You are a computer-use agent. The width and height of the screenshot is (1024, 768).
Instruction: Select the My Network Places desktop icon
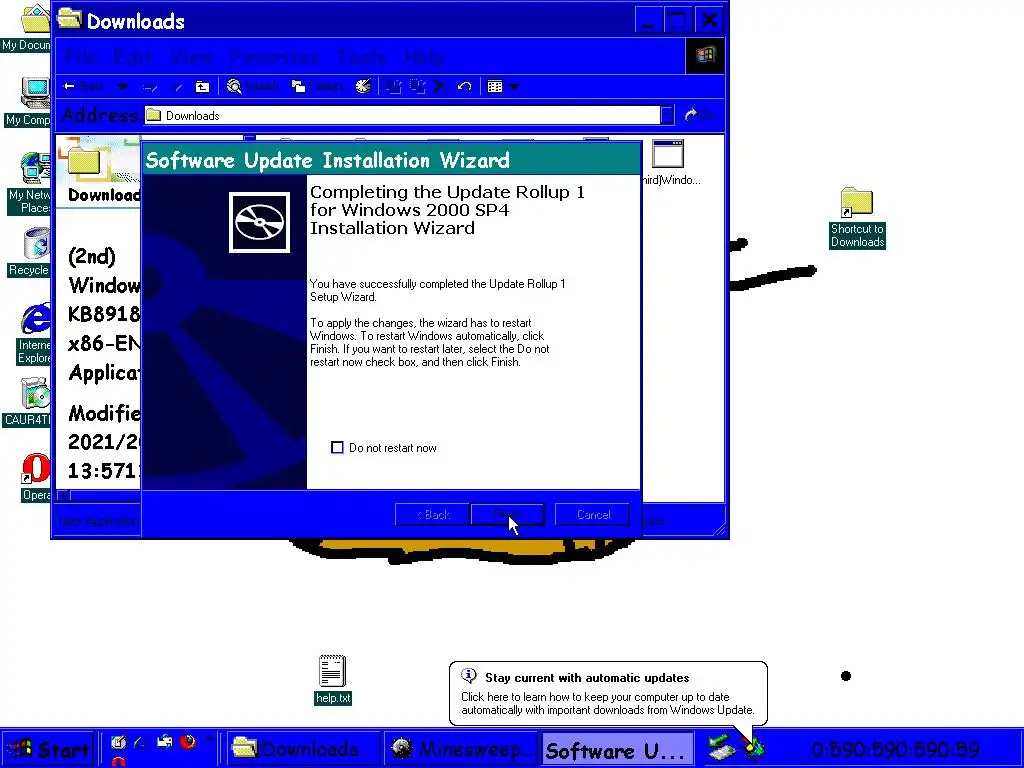point(29,183)
